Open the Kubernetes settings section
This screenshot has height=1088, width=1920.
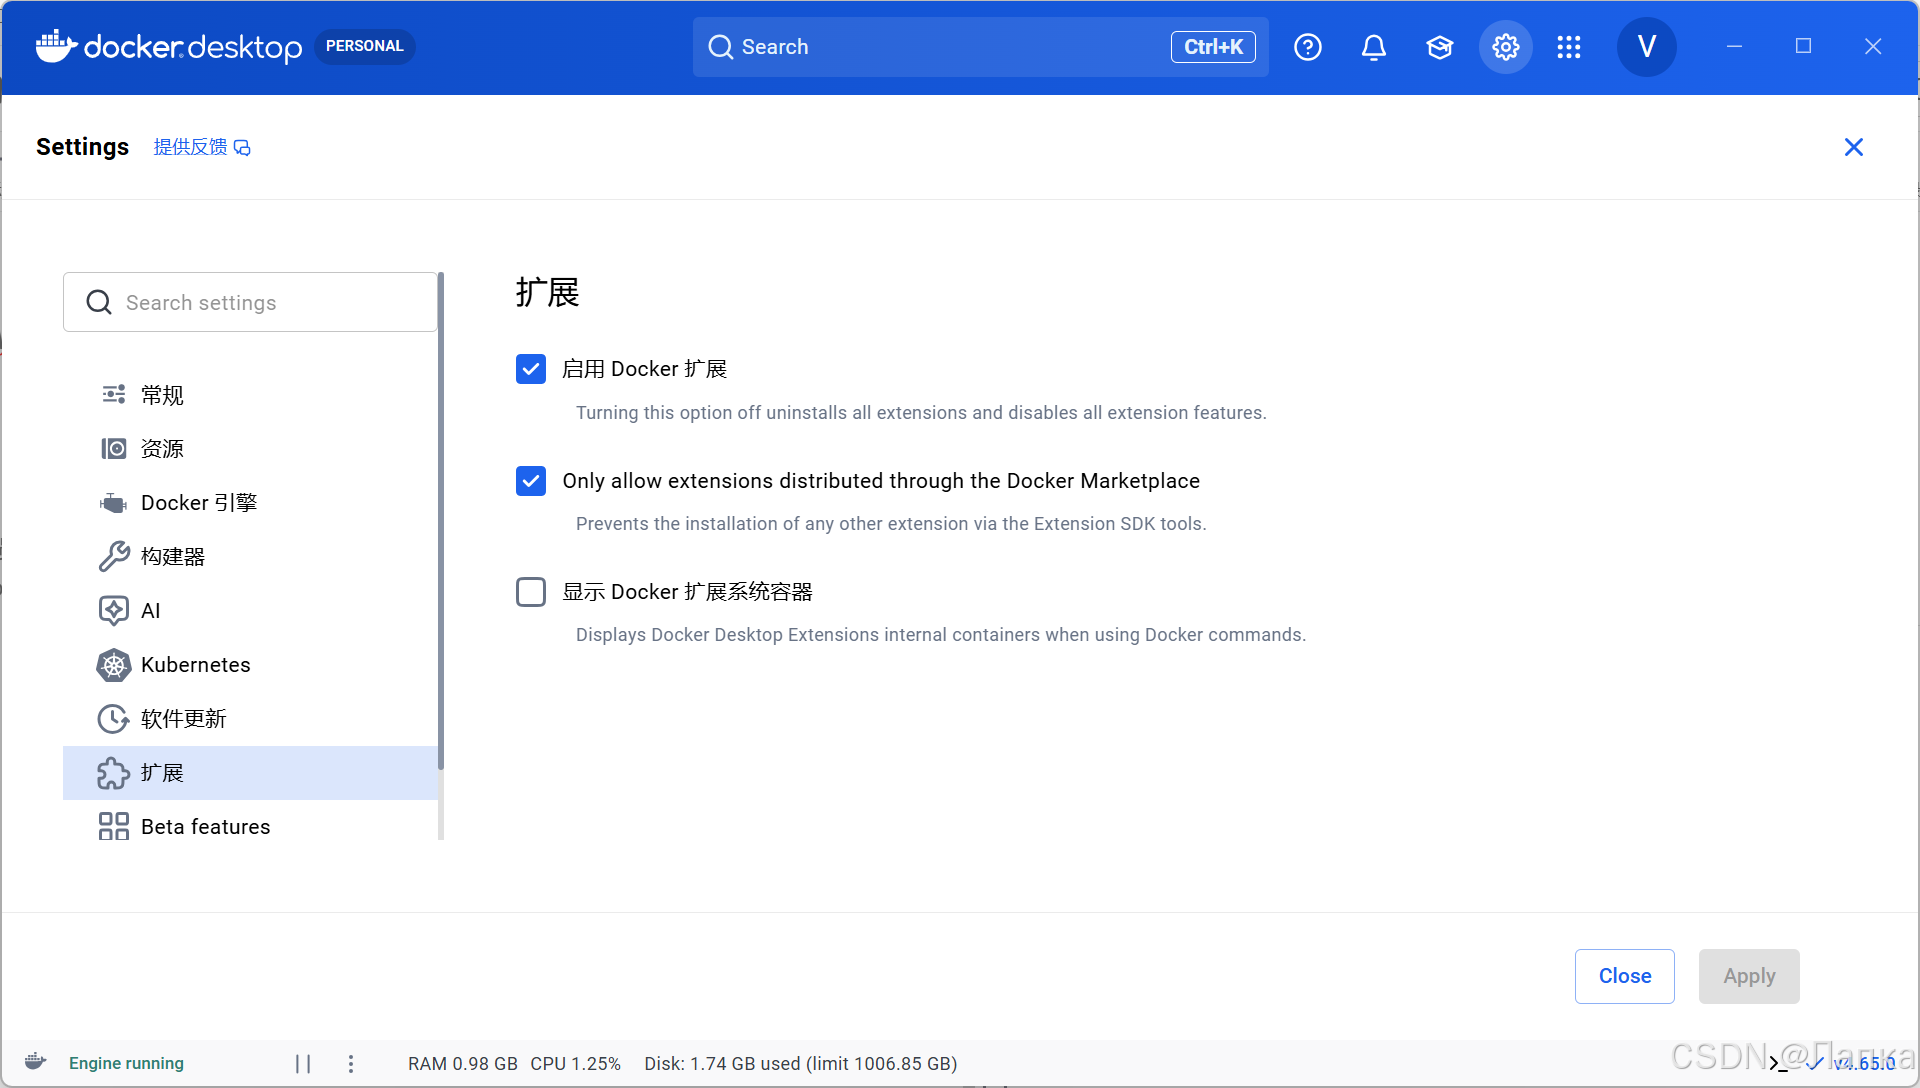coord(195,665)
